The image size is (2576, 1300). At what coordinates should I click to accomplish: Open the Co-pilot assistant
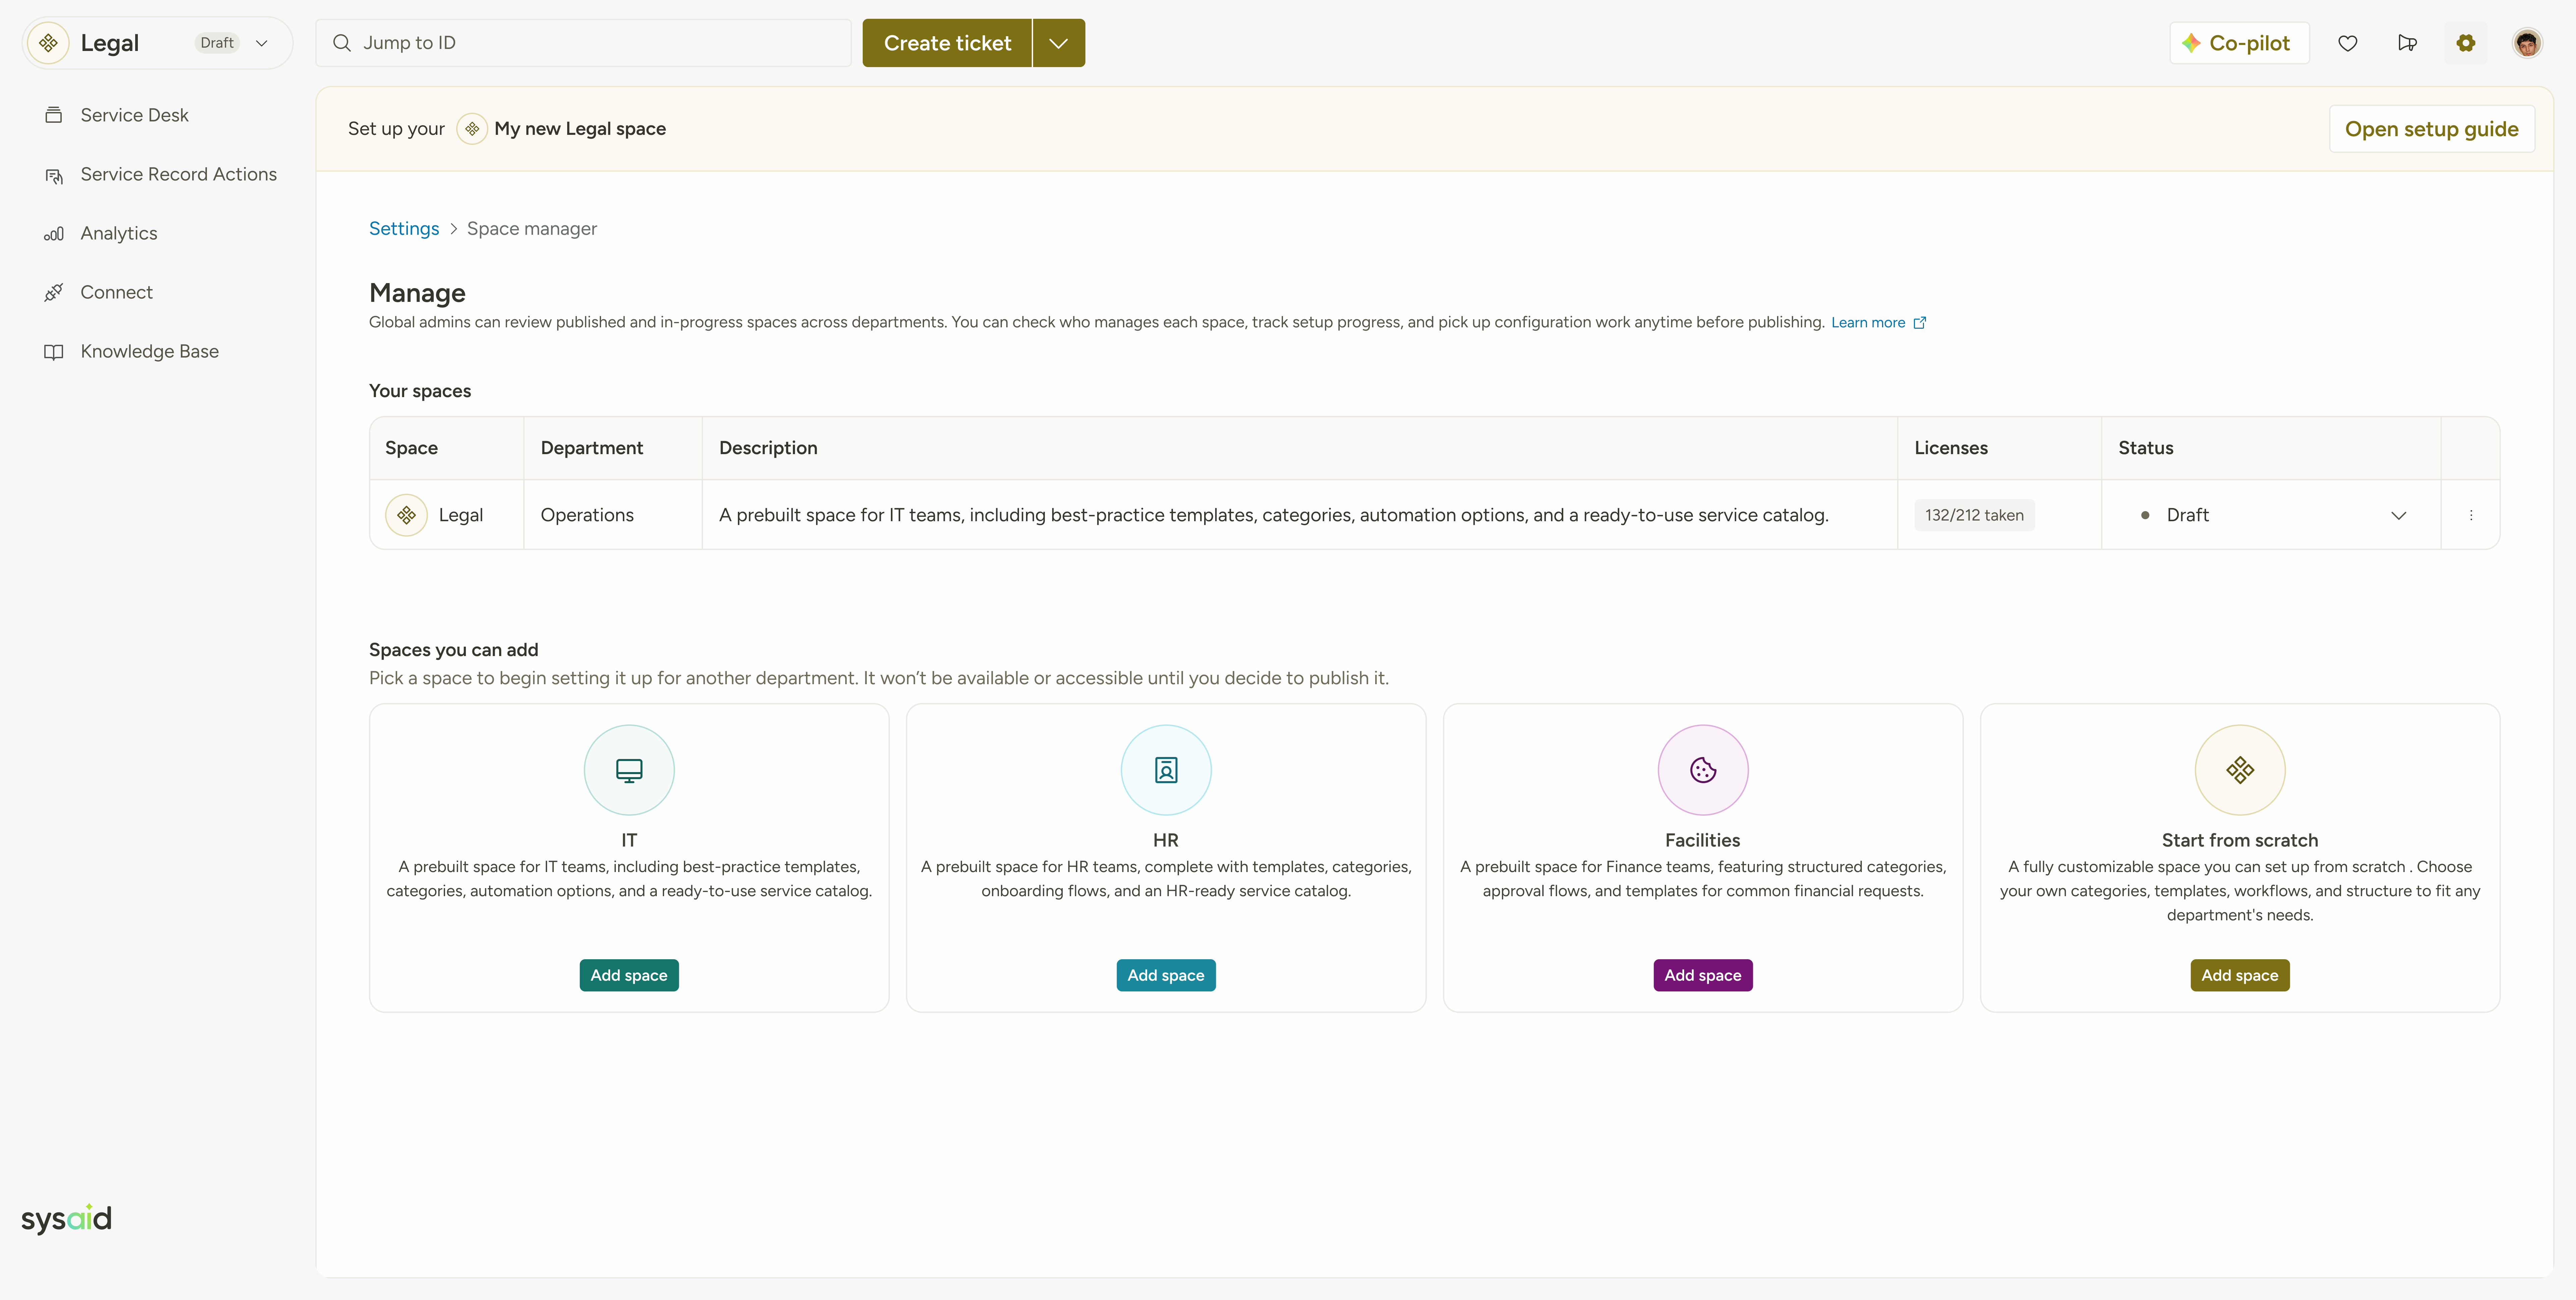tap(2238, 43)
